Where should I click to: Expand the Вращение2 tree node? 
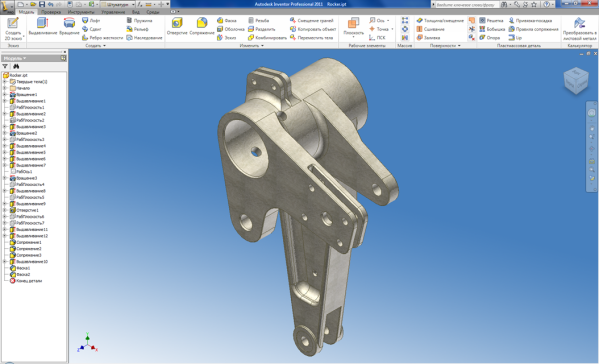point(5,133)
